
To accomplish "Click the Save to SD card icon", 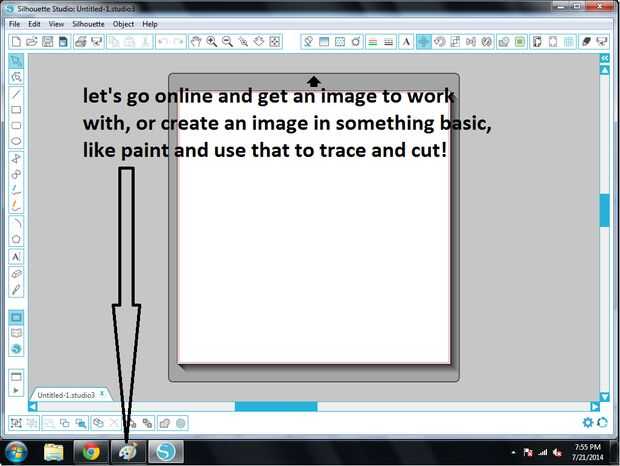I will click(x=63, y=42).
